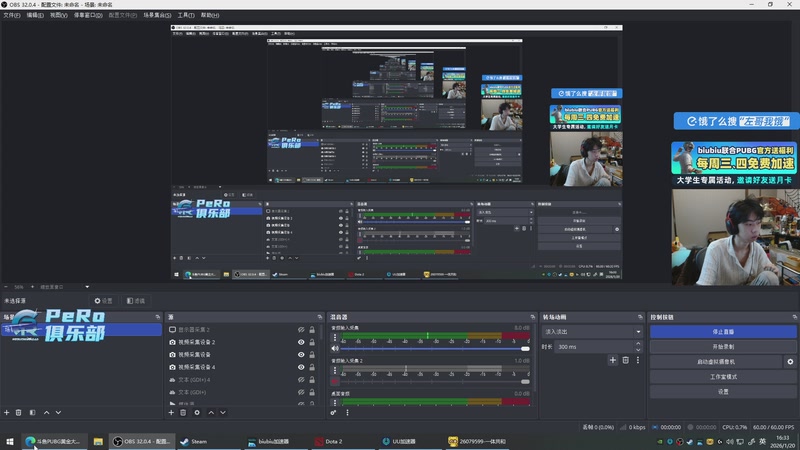Remove selected scene with trash icon
Viewport: 800px width, 450px height.
coord(18,412)
